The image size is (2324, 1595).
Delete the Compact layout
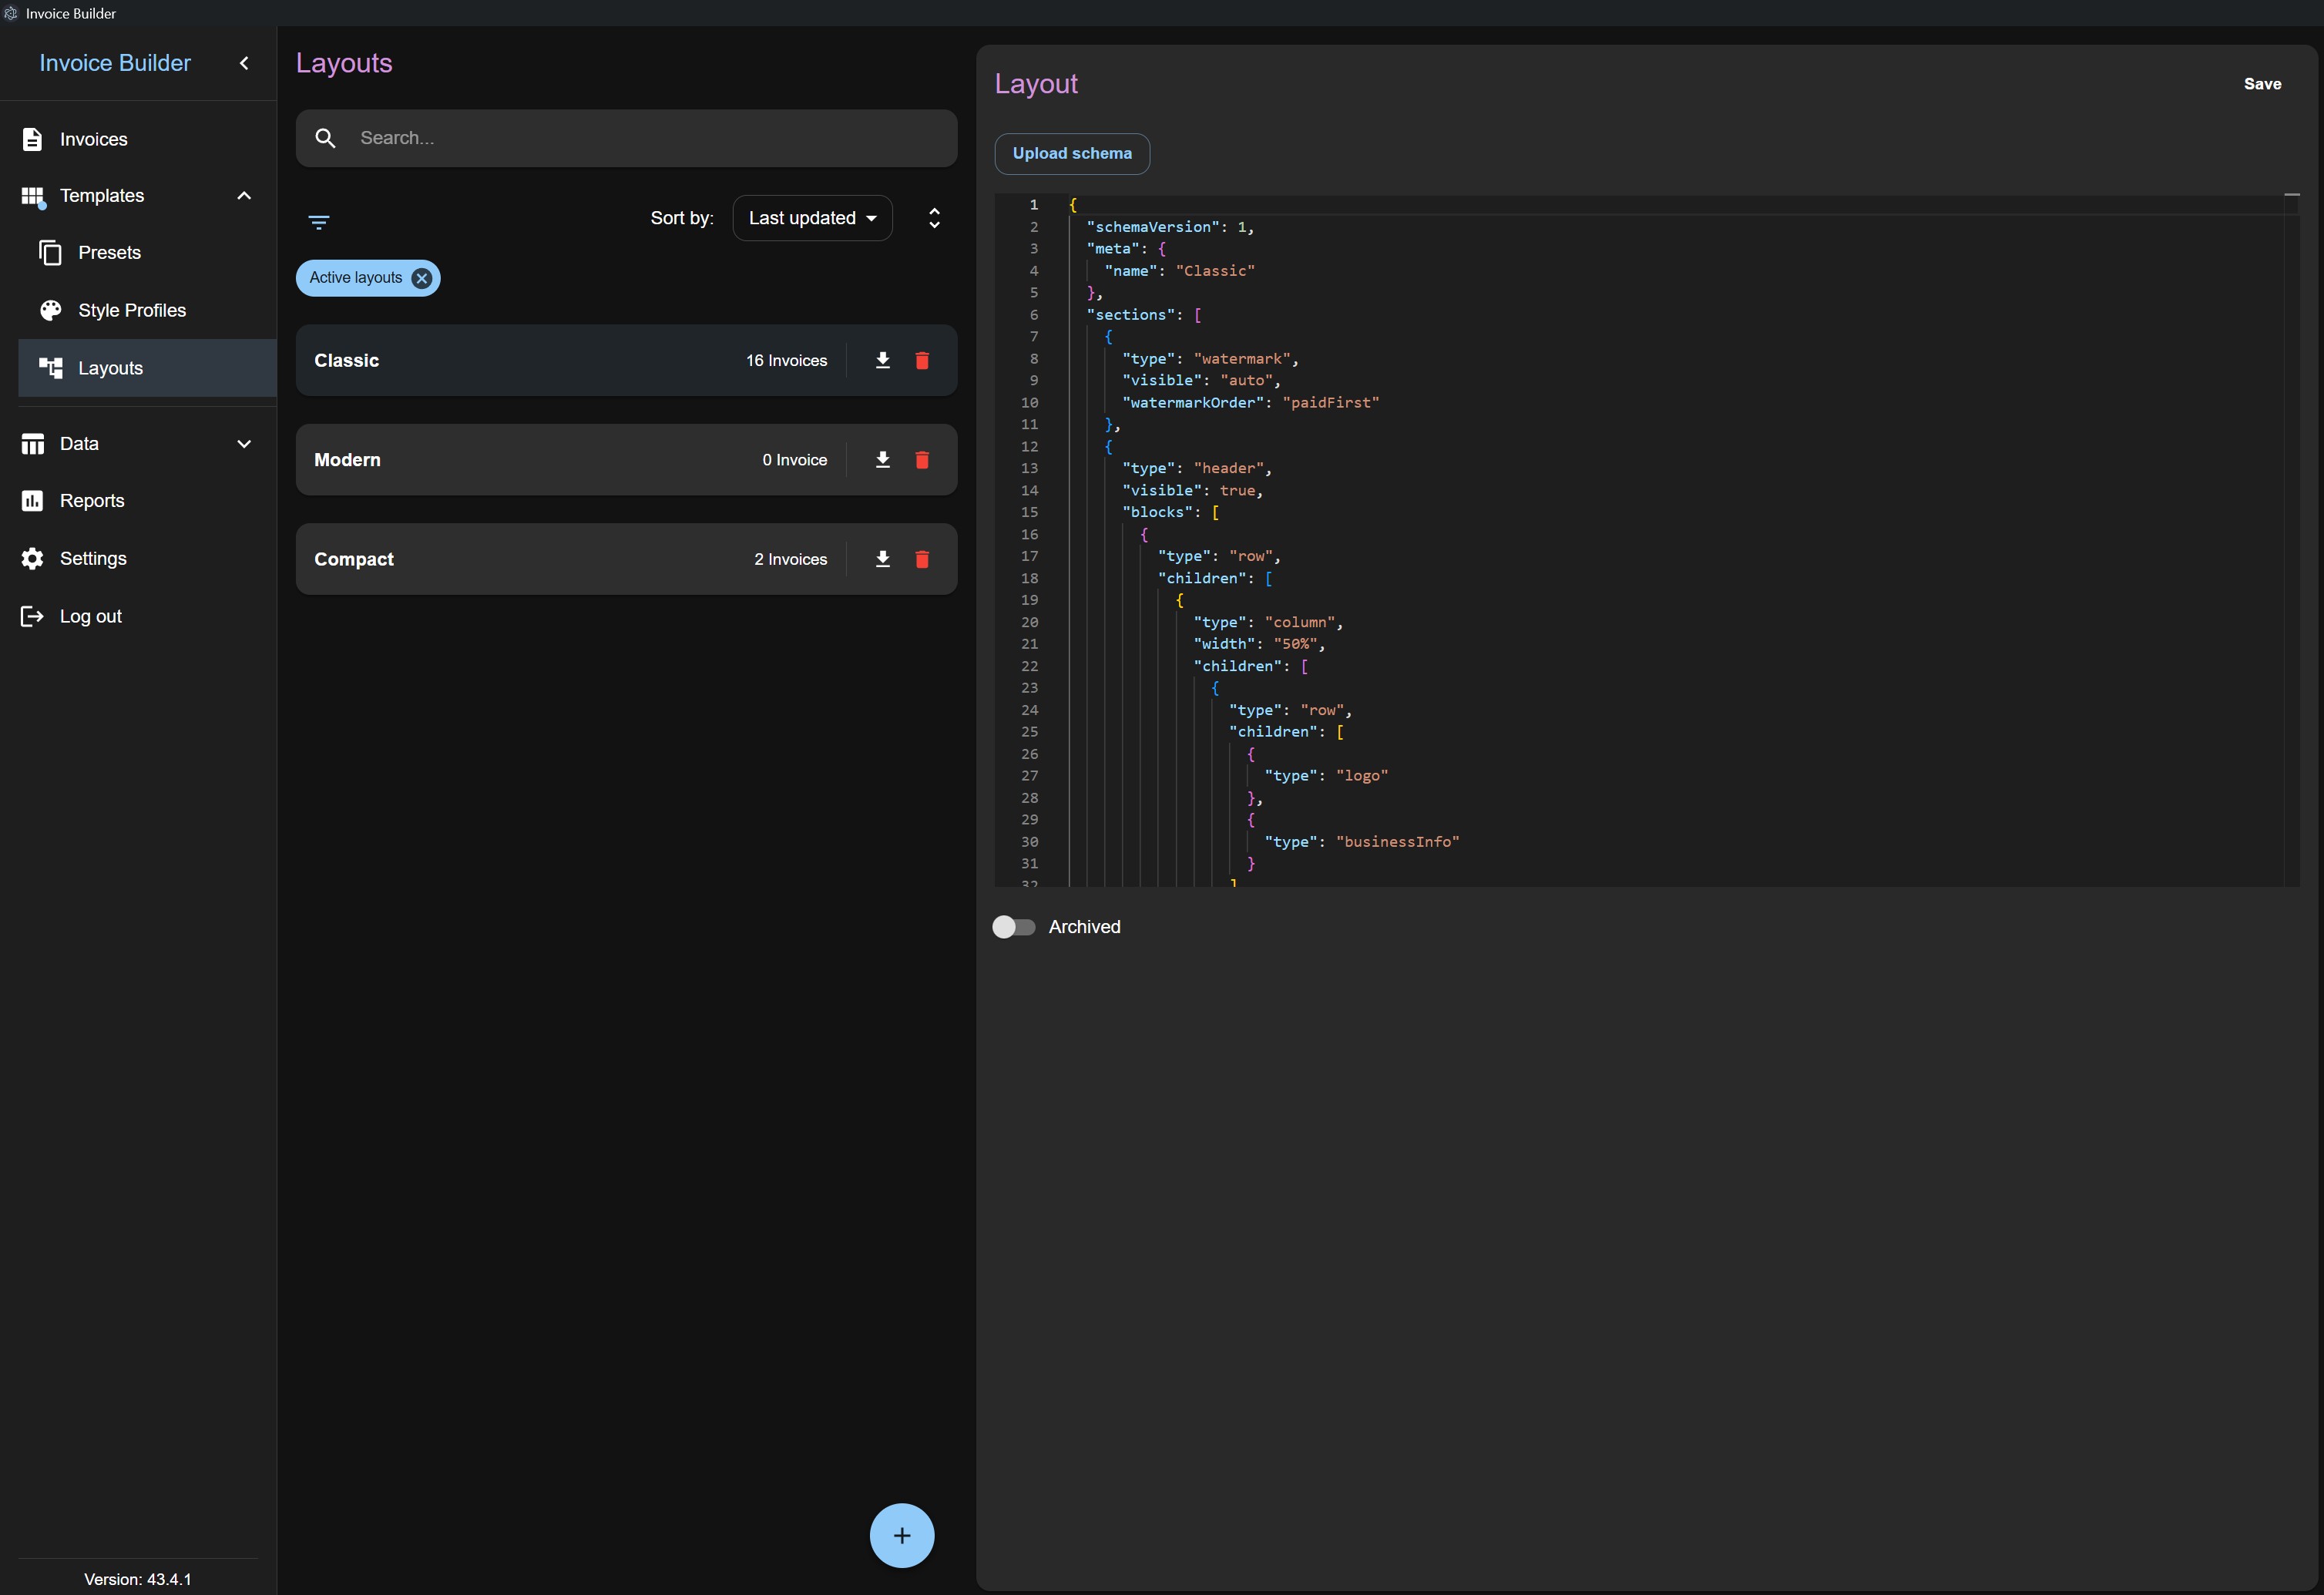coord(922,559)
